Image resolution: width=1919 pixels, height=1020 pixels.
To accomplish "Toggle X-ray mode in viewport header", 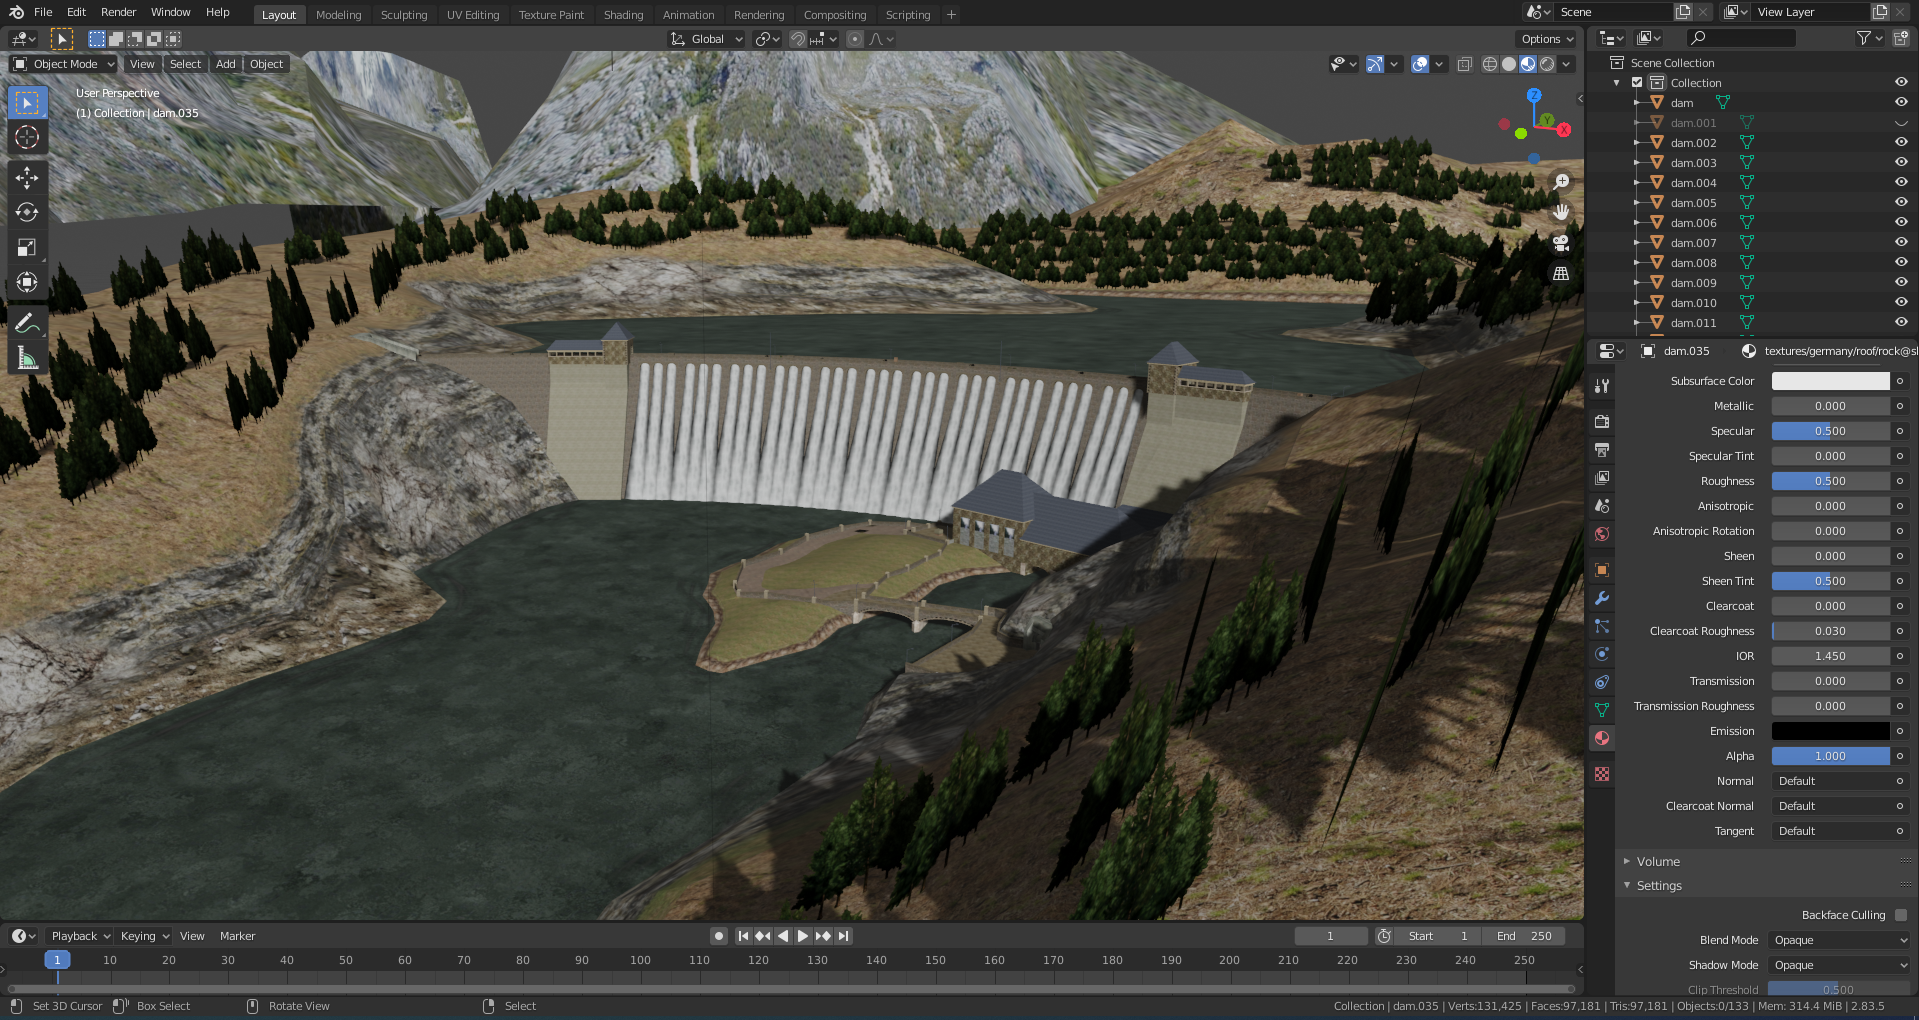I will point(1465,64).
